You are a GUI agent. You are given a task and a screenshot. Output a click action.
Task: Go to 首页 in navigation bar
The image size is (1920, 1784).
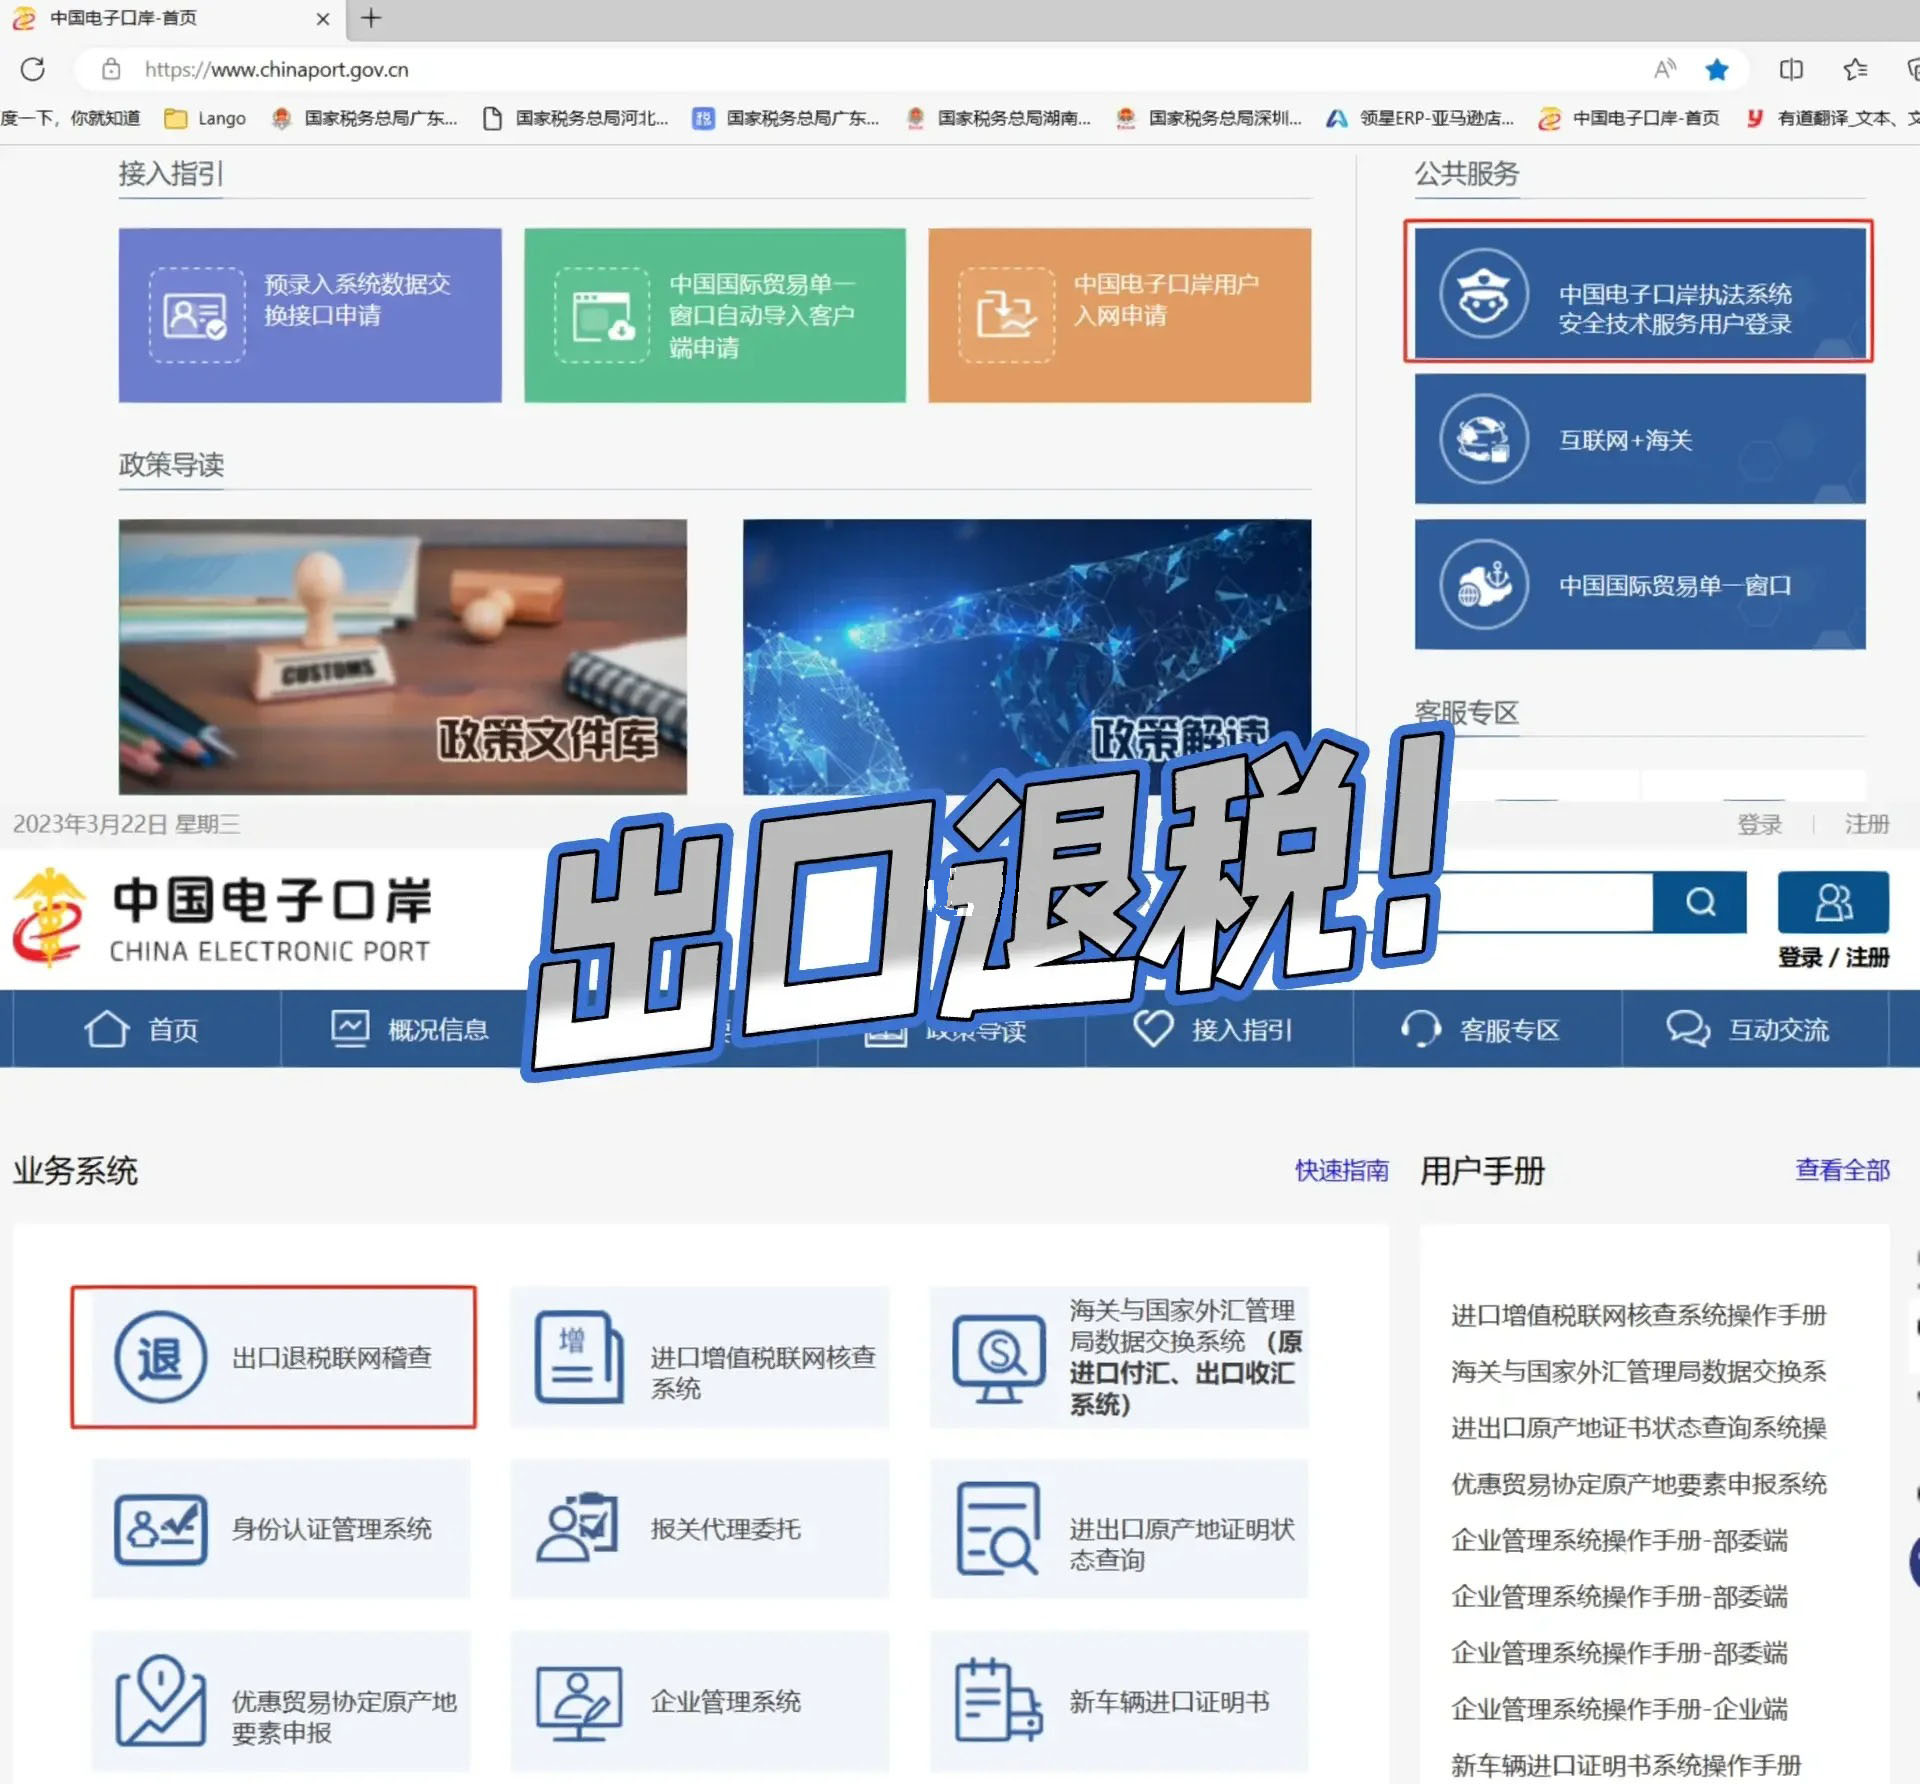coord(141,1029)
